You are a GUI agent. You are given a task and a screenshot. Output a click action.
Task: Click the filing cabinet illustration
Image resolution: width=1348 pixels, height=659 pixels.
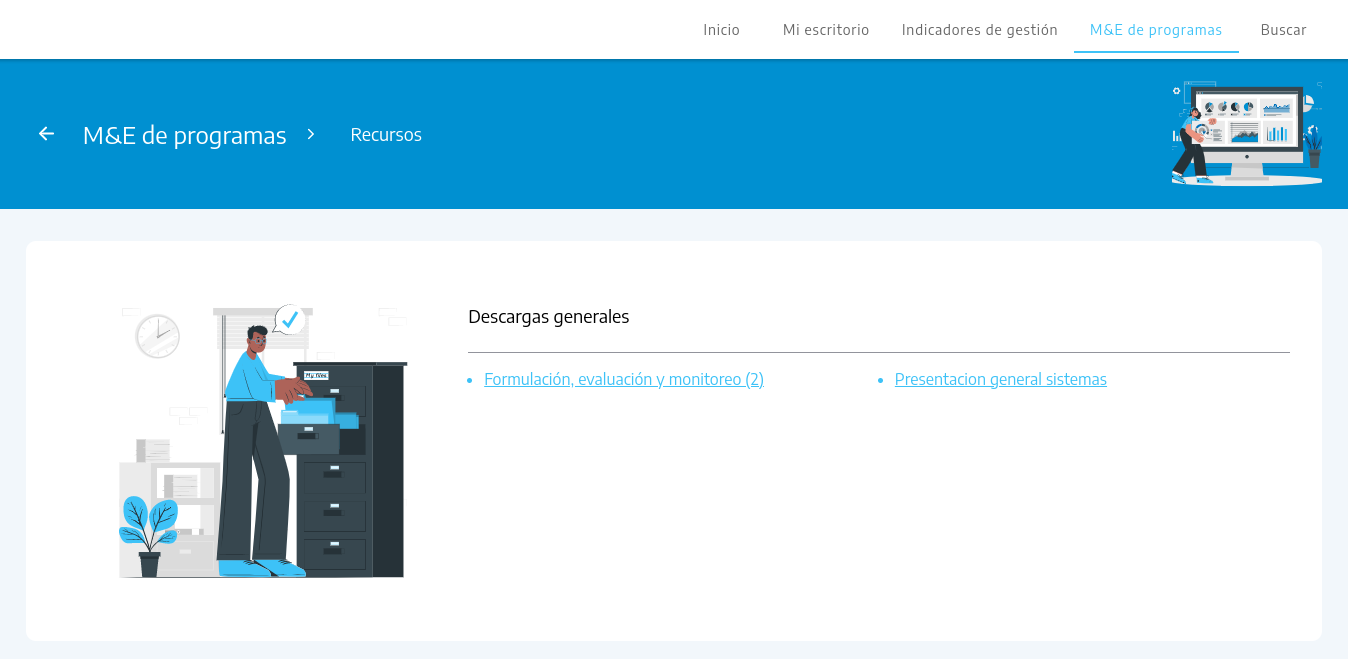[x=263, y=441]
